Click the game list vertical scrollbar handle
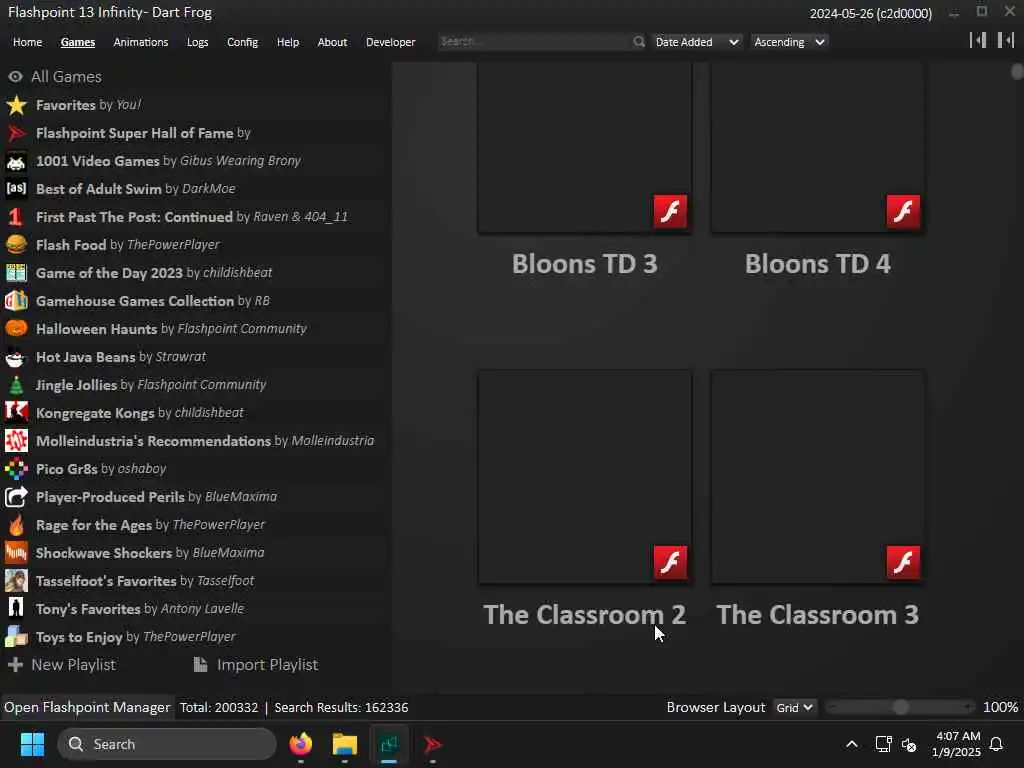1024x768 pixels. coord(1017,71)
